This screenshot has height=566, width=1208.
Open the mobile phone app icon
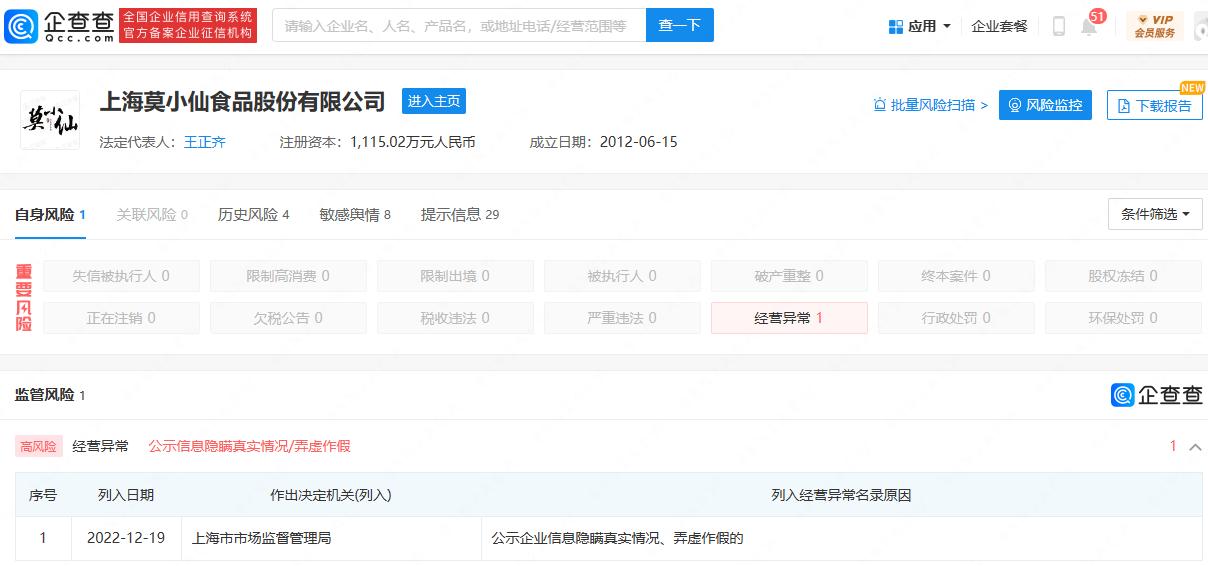[1058, 26]
